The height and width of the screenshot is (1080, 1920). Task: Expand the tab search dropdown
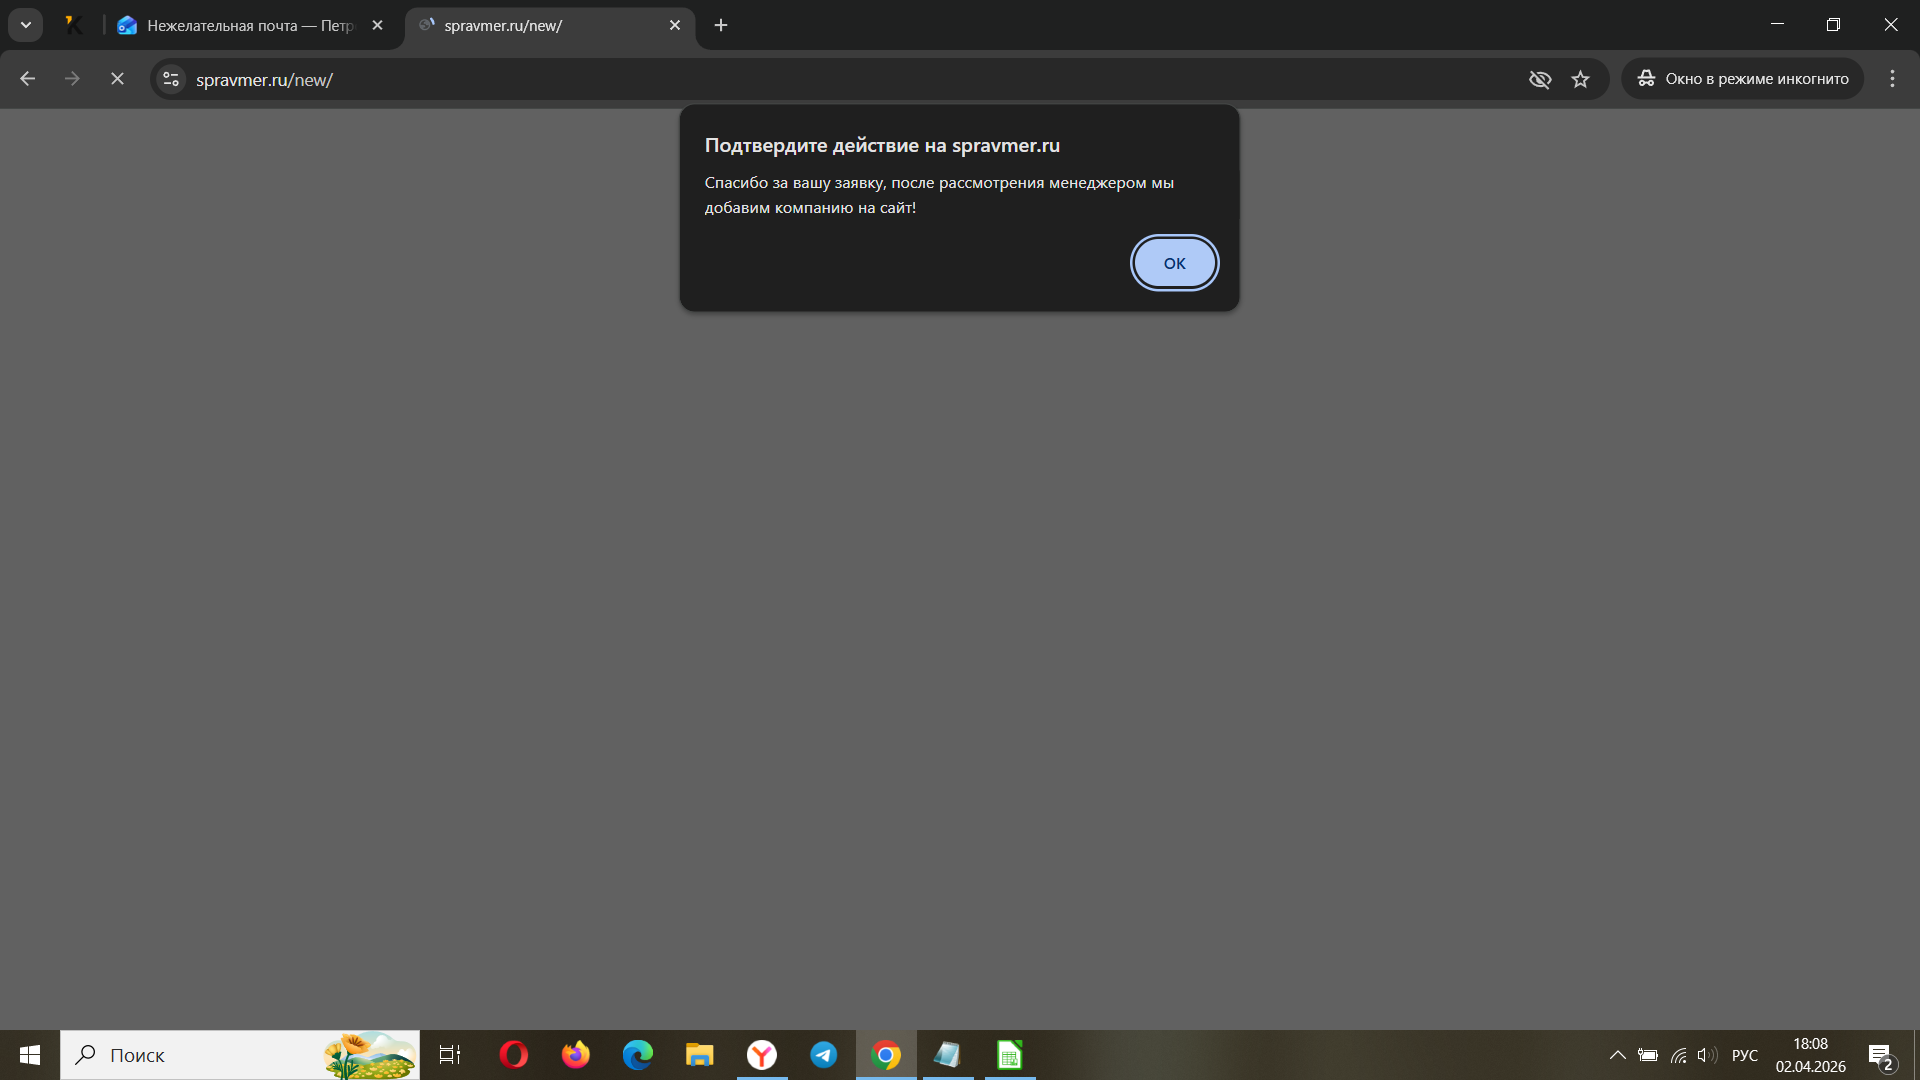(x=26, y=25)
